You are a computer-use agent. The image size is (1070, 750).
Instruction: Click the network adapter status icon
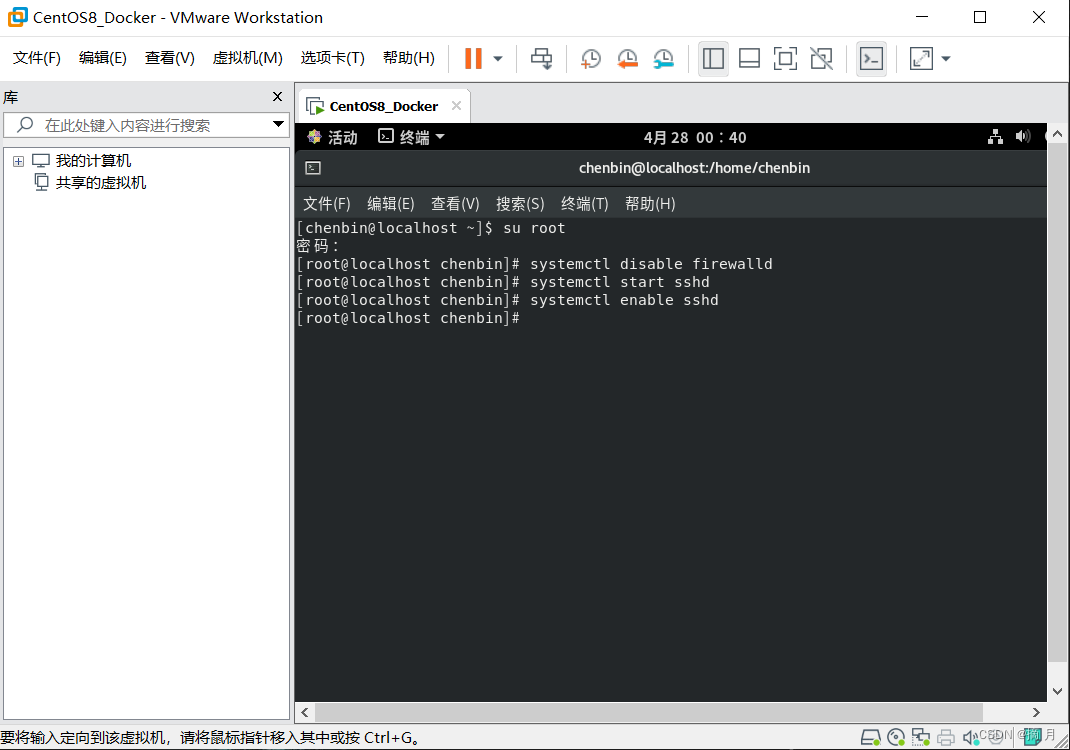click(x=921, y=737)
